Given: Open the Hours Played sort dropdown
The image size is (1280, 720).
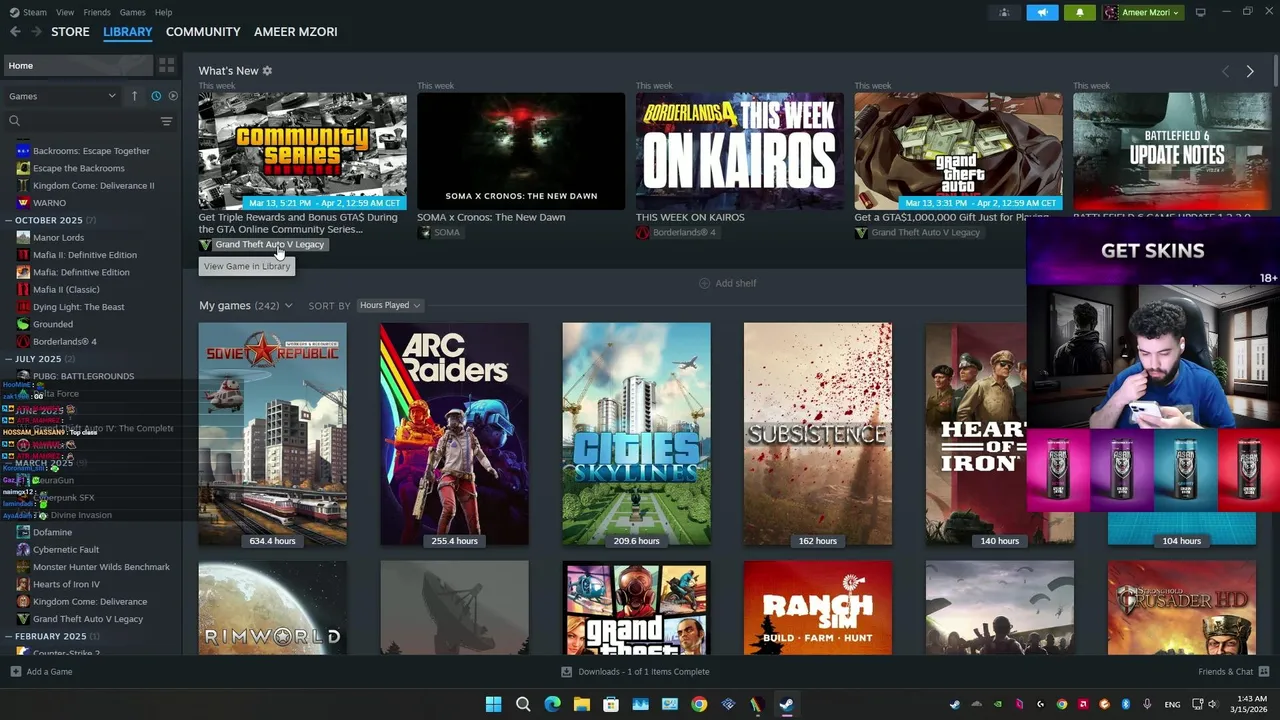Looking at the screenshot, I should click(390, 305).
